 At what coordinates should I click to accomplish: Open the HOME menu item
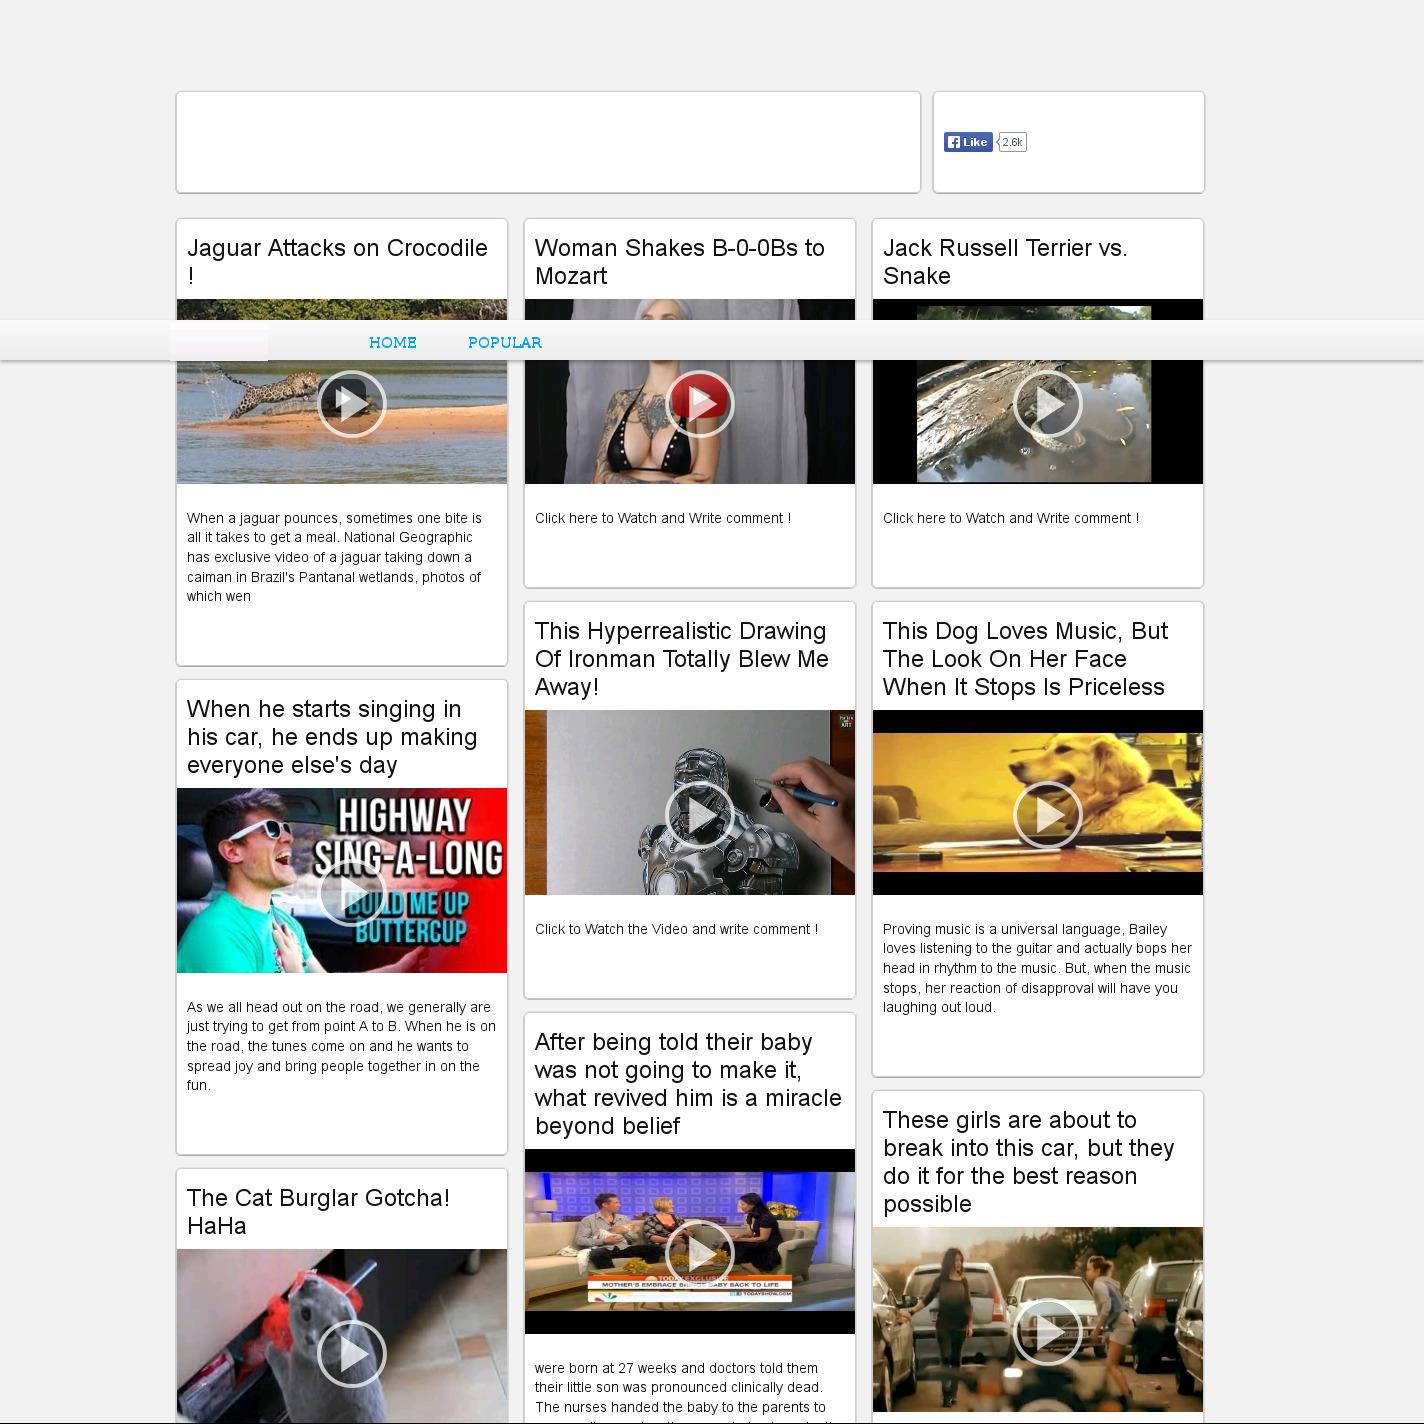[x=392, y=342]
